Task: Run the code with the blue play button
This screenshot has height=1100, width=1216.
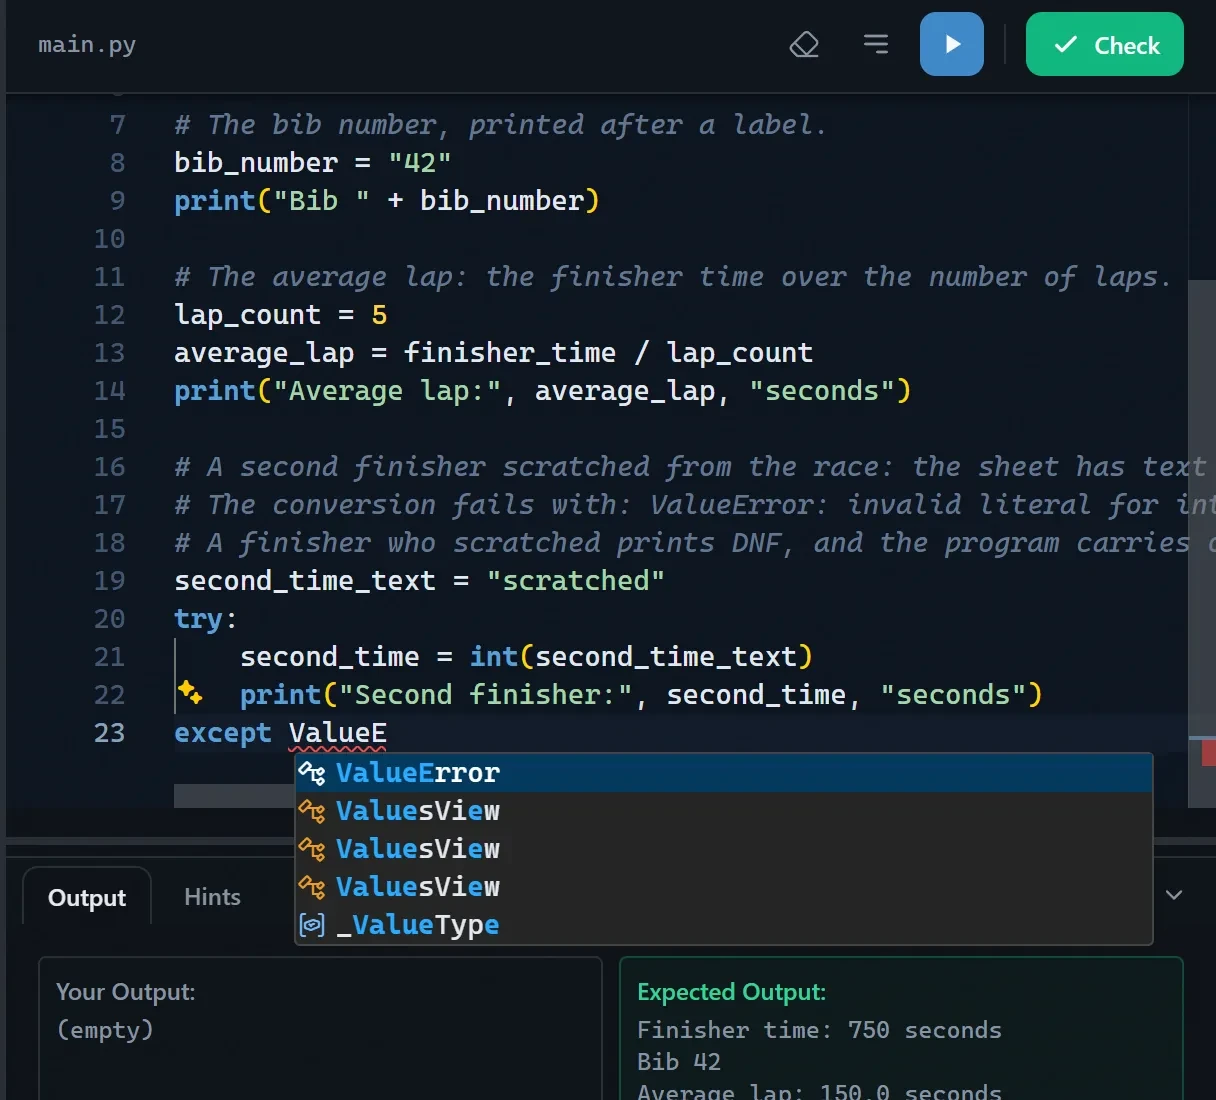Action: point(952,44)
